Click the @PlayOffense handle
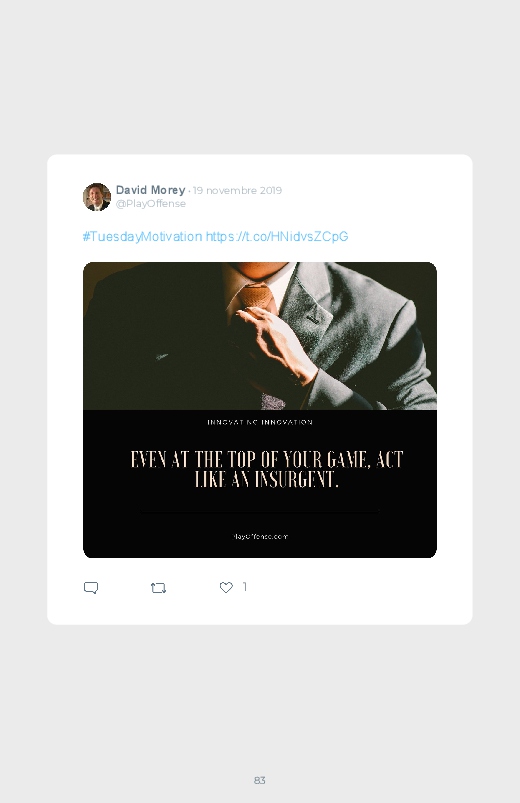520x803 pixels. coord(151,203)
